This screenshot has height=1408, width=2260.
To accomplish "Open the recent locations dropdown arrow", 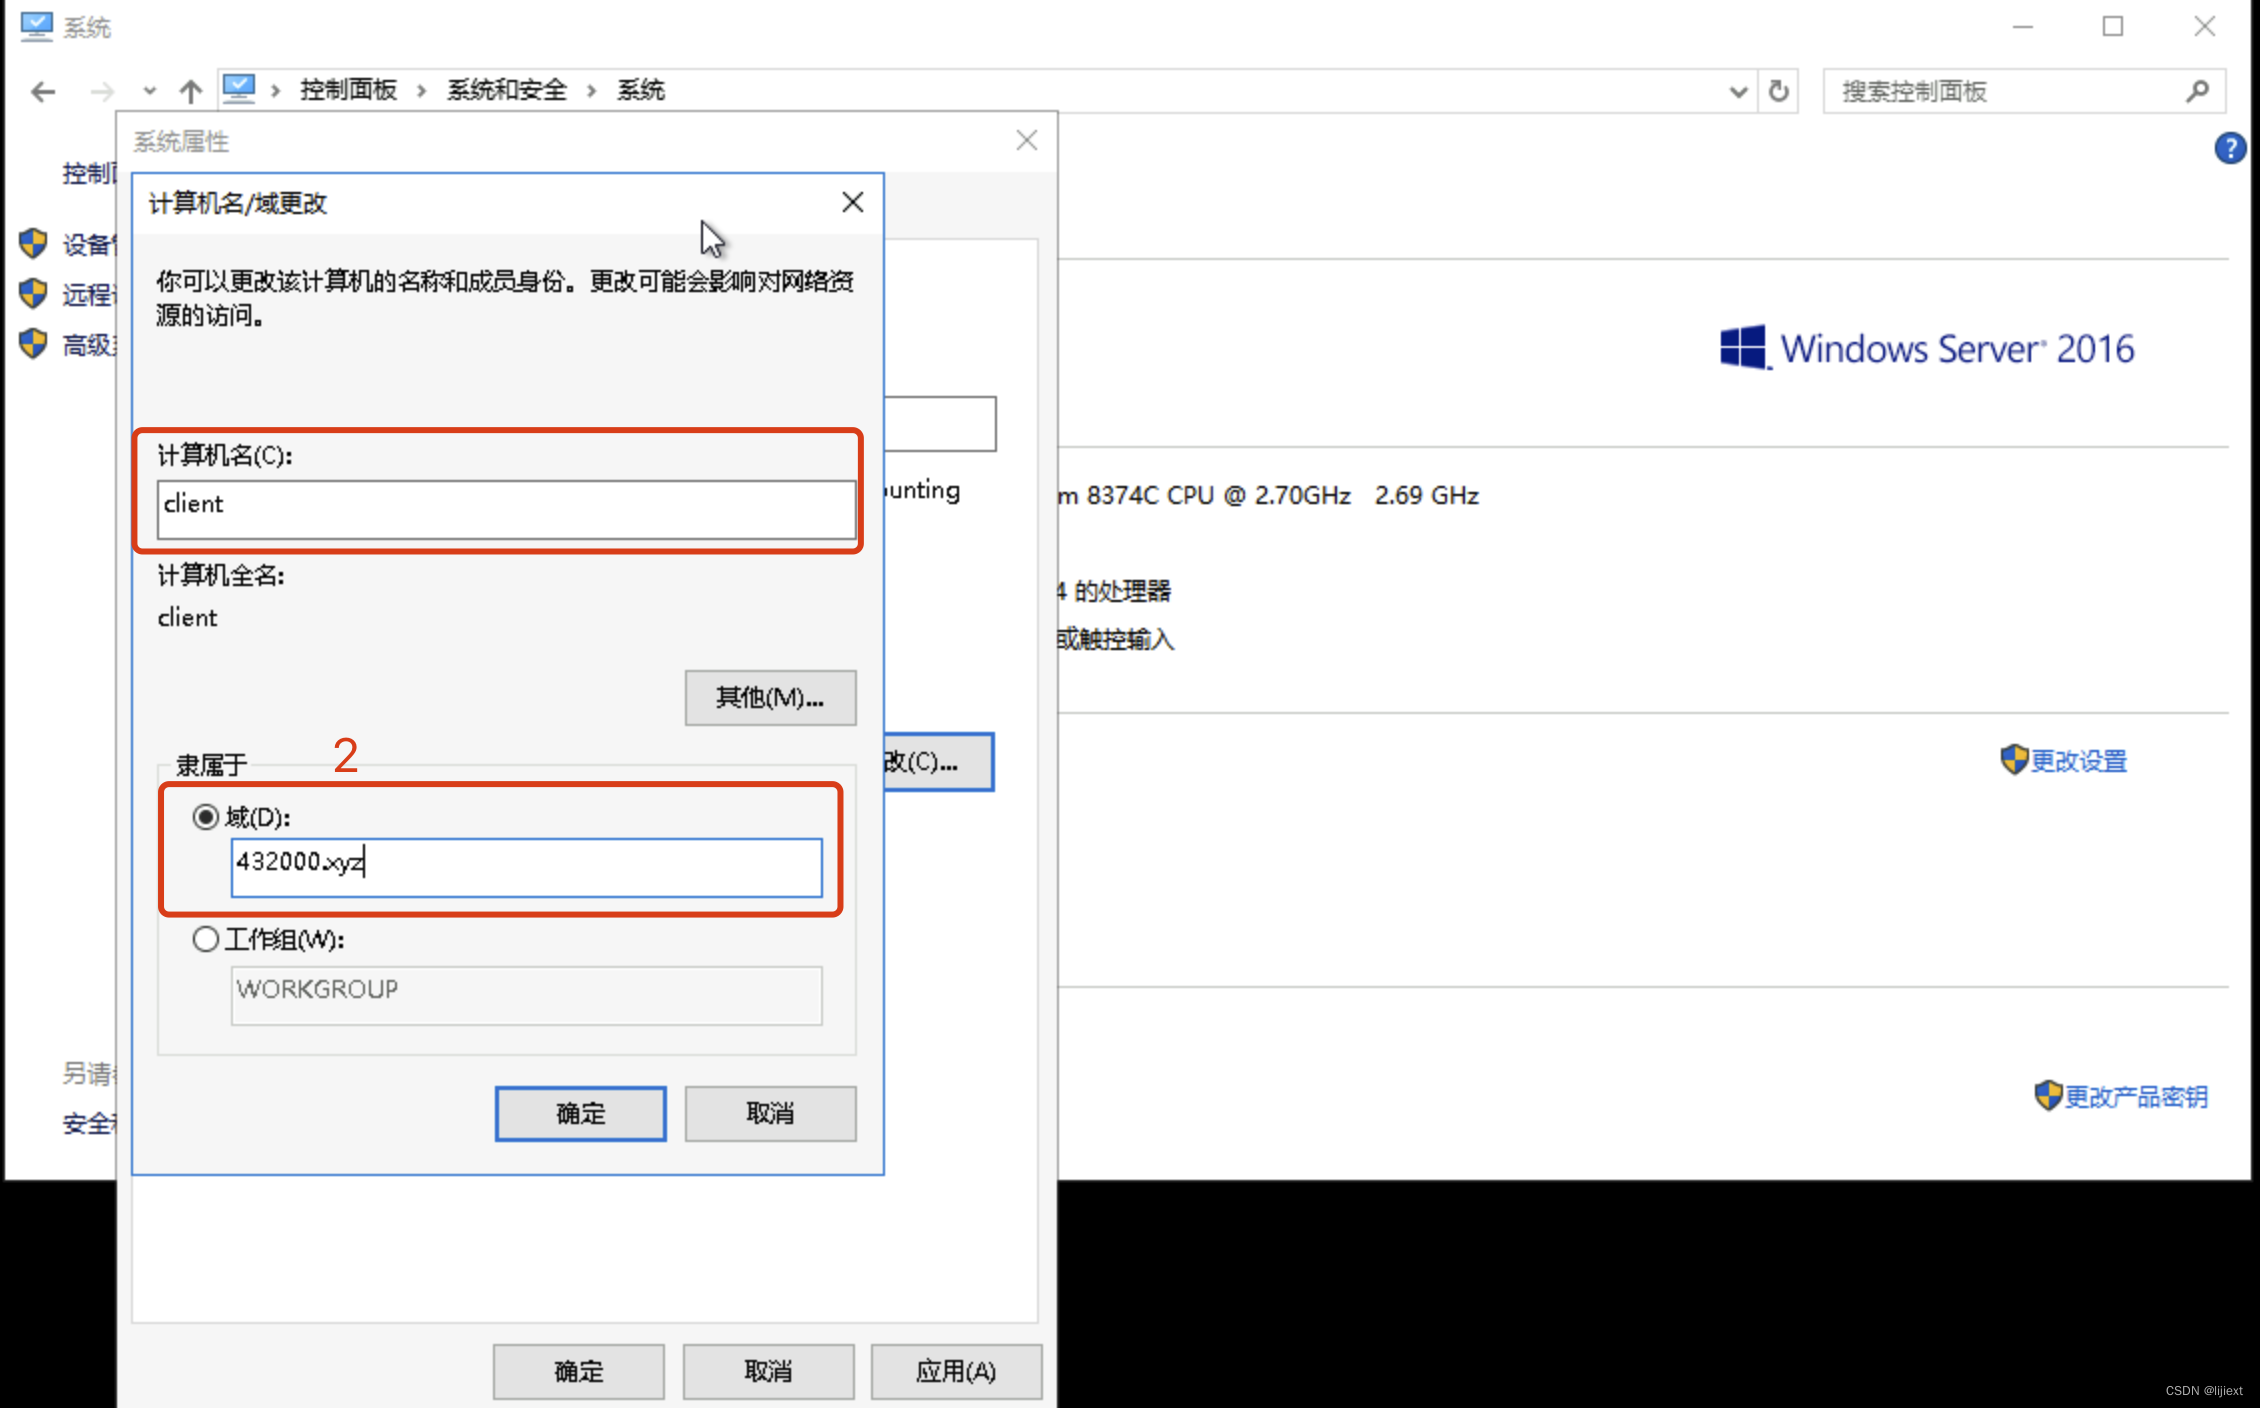I will point(149,92).
